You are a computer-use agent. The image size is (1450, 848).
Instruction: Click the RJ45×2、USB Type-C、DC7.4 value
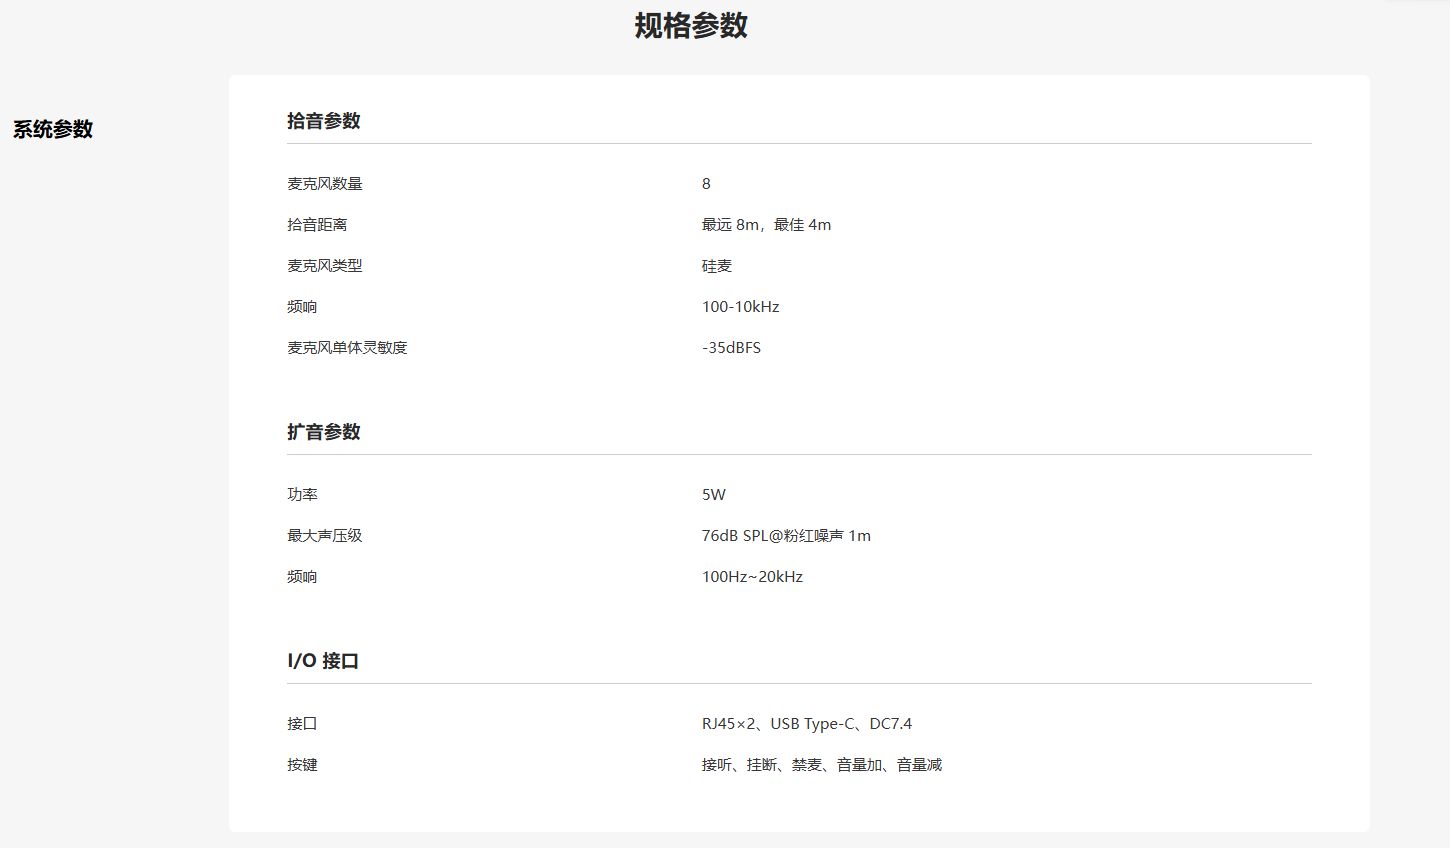coord(806,724)
